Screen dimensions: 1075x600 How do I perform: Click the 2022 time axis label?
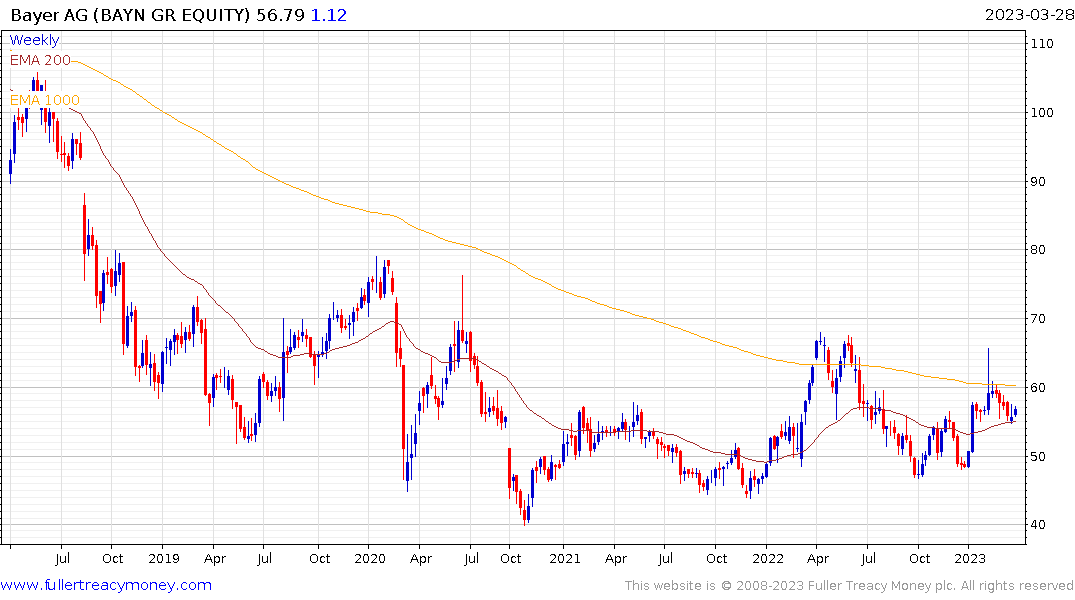tap(768, 558)
